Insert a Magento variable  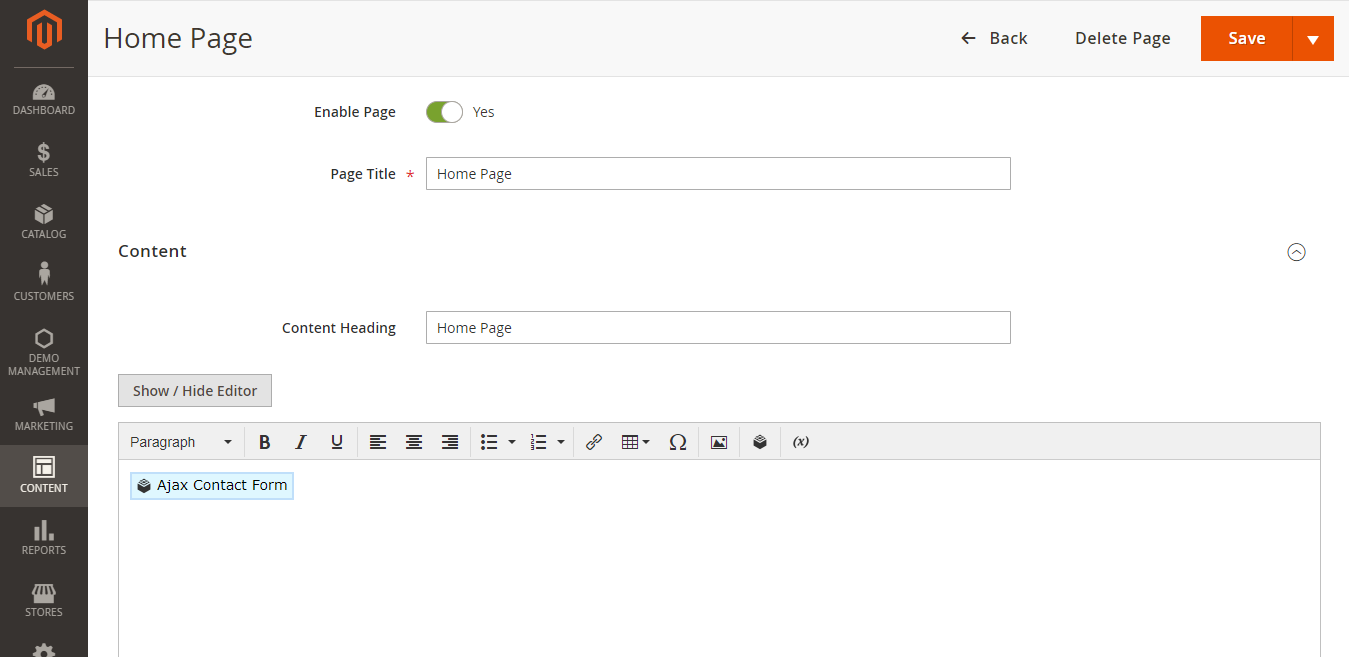(800, 441)
